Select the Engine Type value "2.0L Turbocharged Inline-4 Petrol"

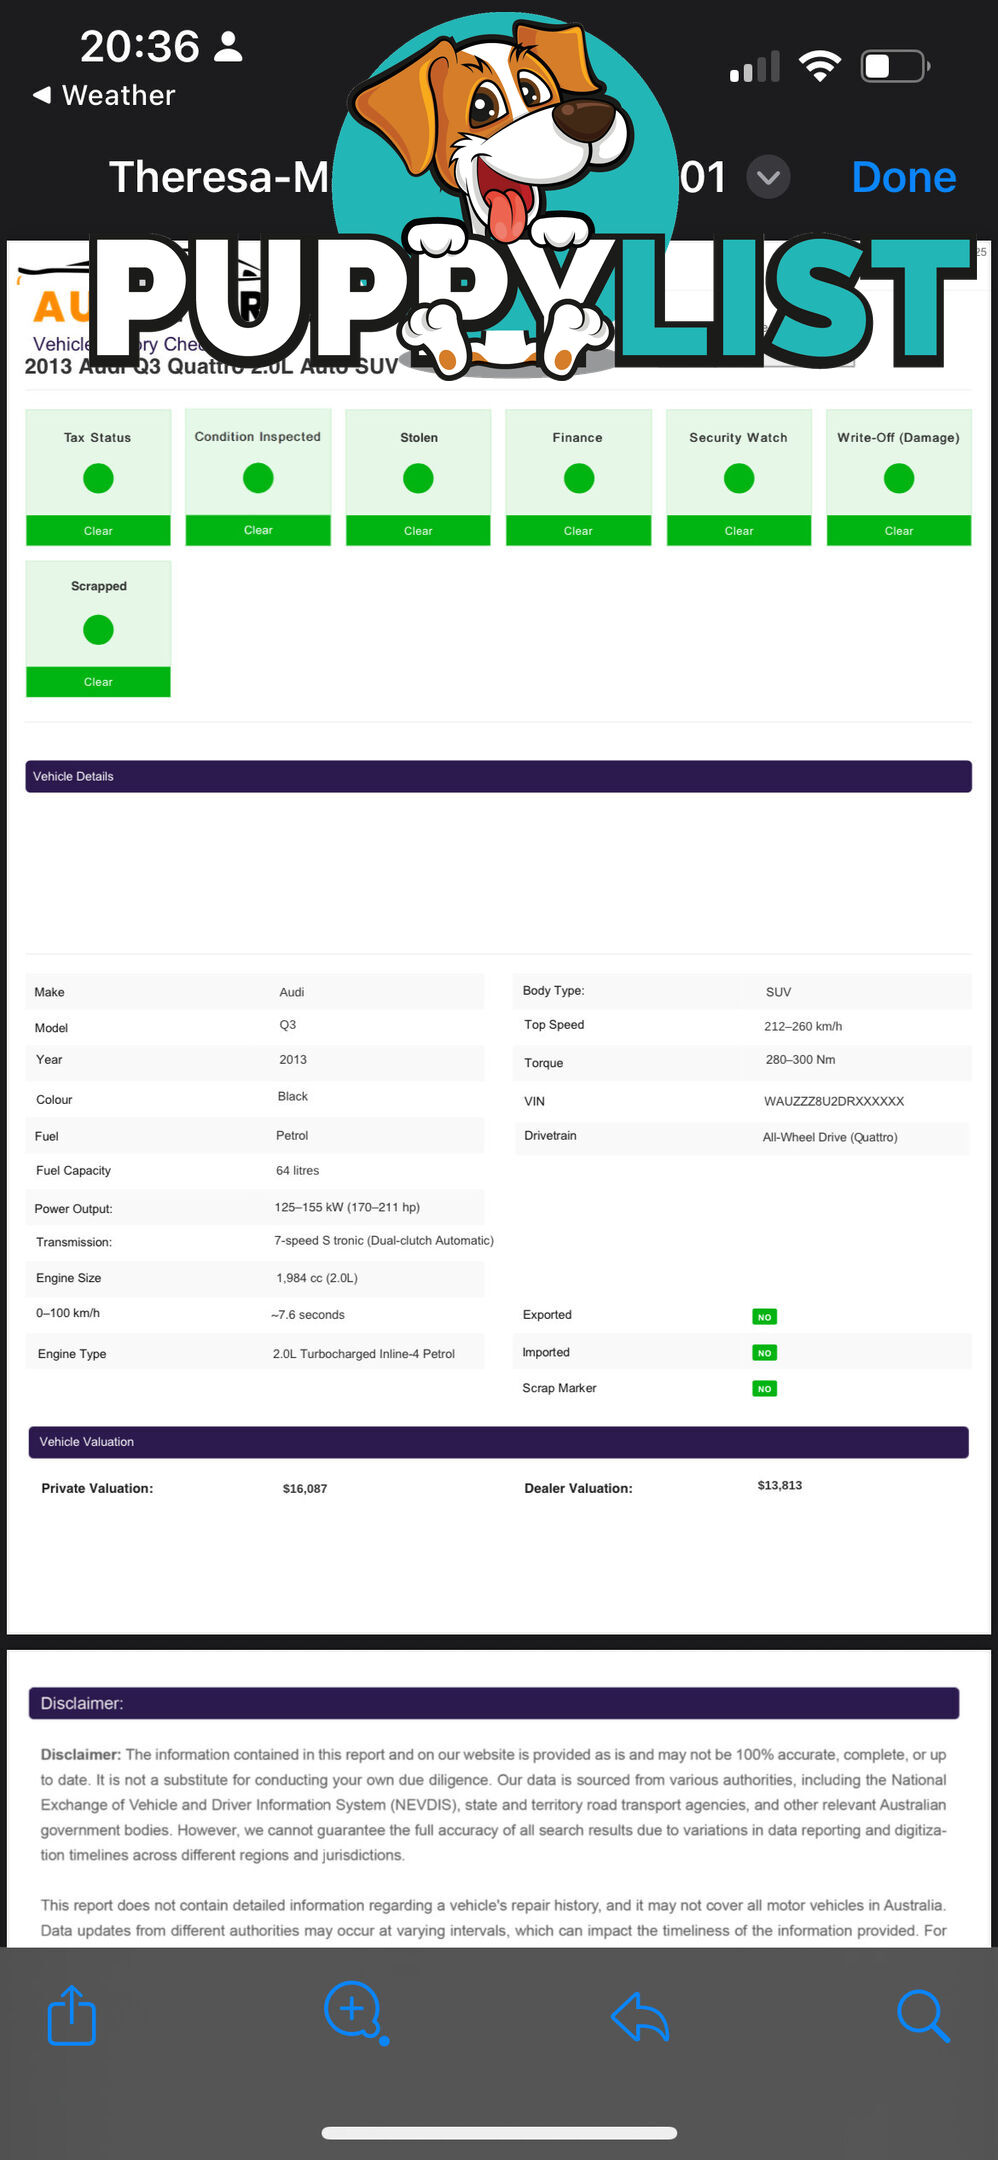click(364, 1354)
